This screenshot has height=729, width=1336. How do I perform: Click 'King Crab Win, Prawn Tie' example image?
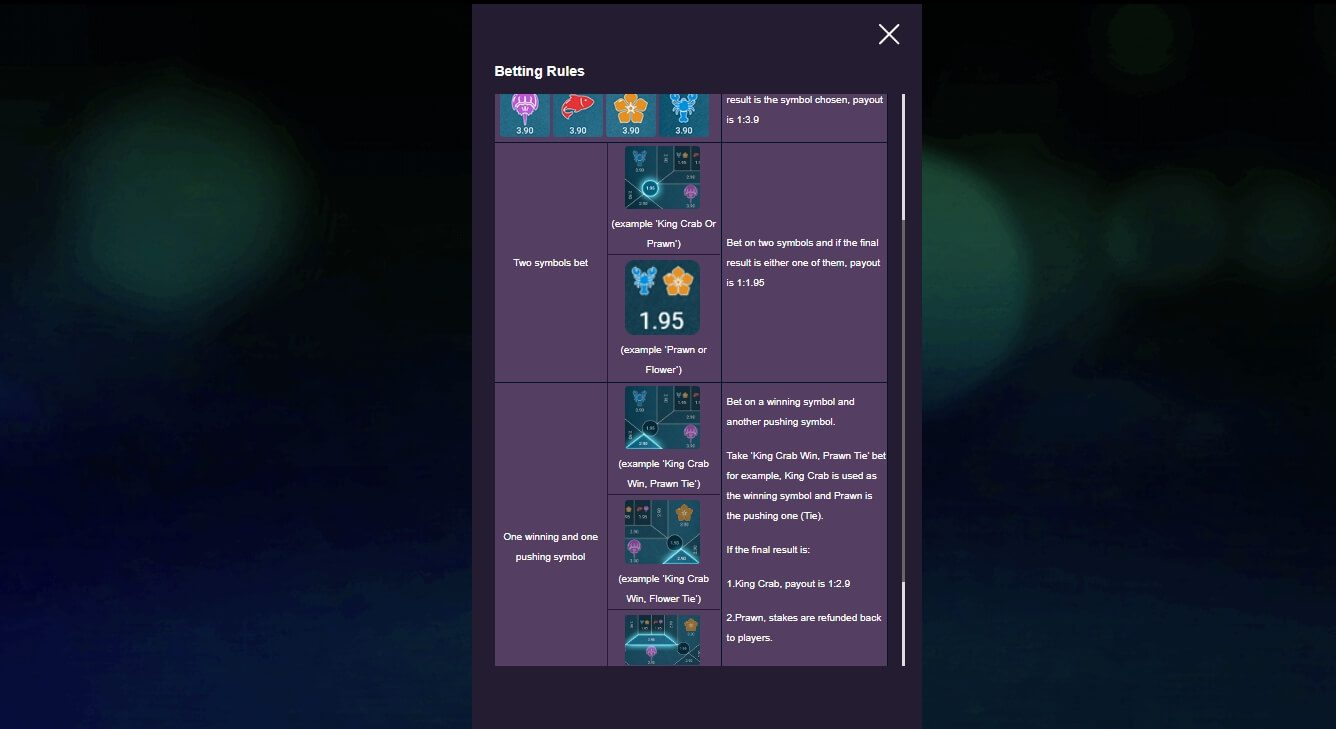(x=662, y=418)
